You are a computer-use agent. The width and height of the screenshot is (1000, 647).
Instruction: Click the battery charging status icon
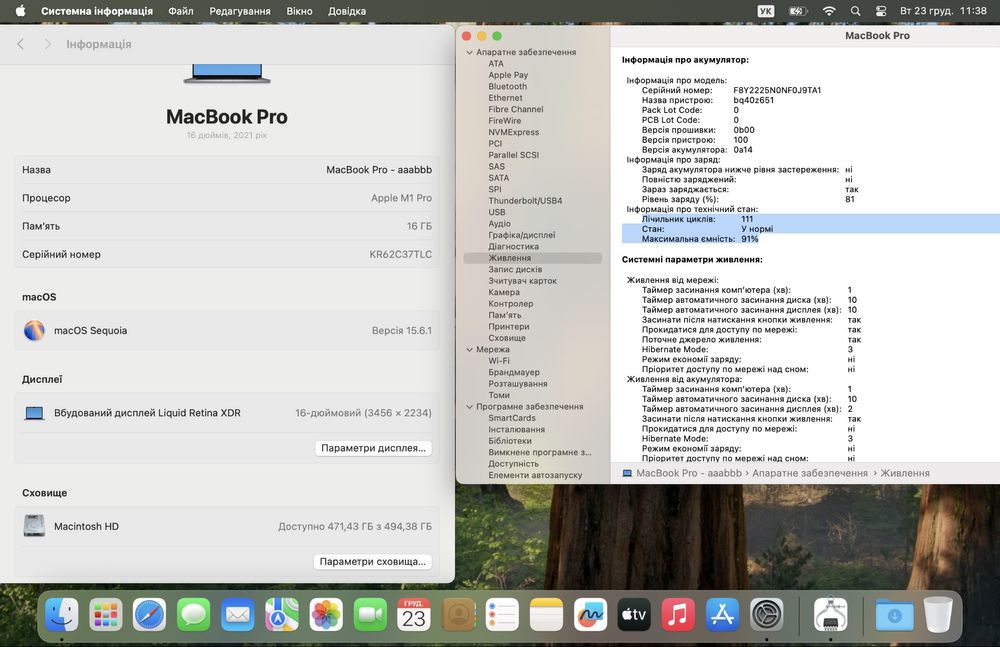(798, 11)
